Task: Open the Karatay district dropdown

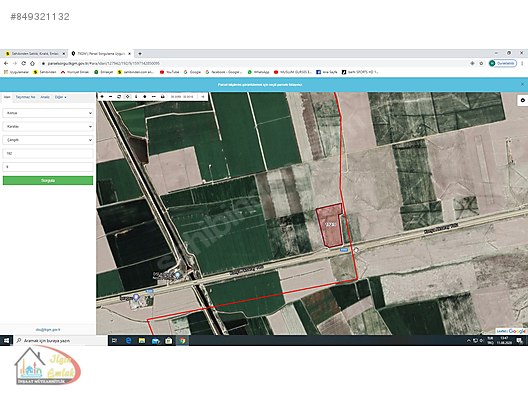Action: coord(48,126)
